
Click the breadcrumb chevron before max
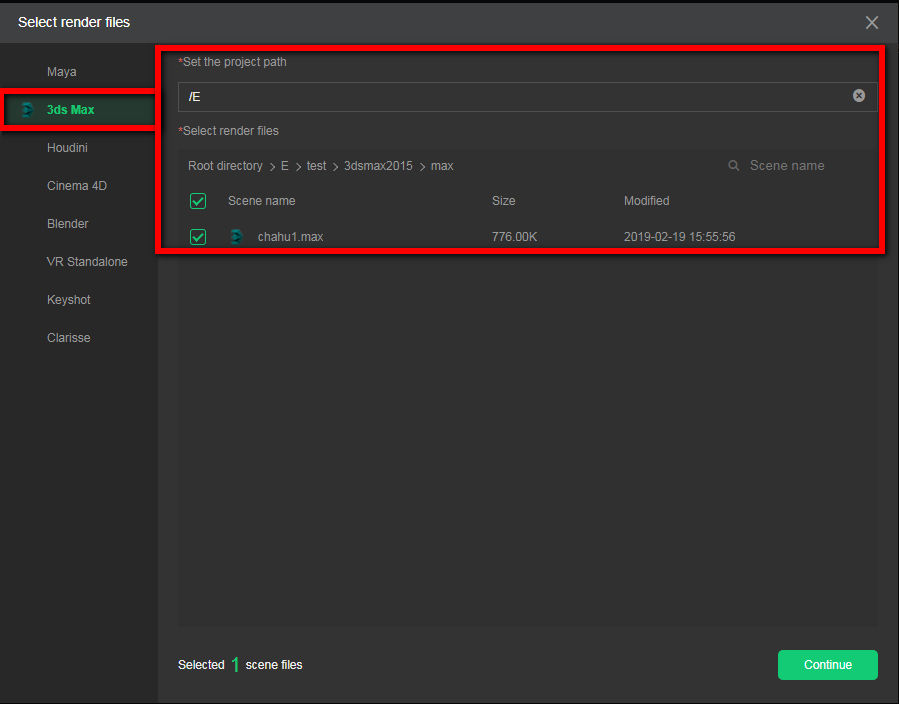point(423,167)
